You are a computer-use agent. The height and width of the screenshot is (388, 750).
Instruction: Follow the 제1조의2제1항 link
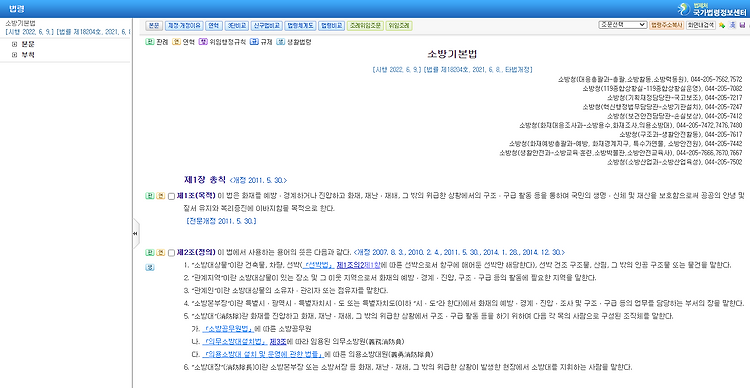point(358,265)
